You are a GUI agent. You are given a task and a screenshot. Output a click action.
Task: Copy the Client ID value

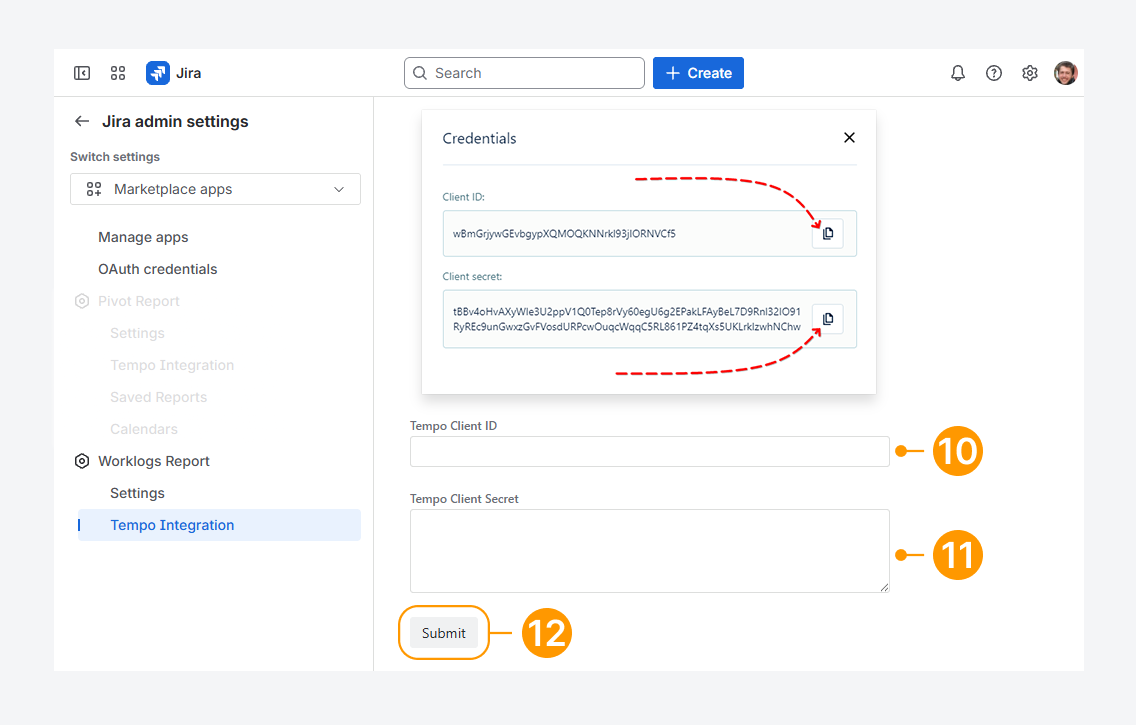[827, 233]
